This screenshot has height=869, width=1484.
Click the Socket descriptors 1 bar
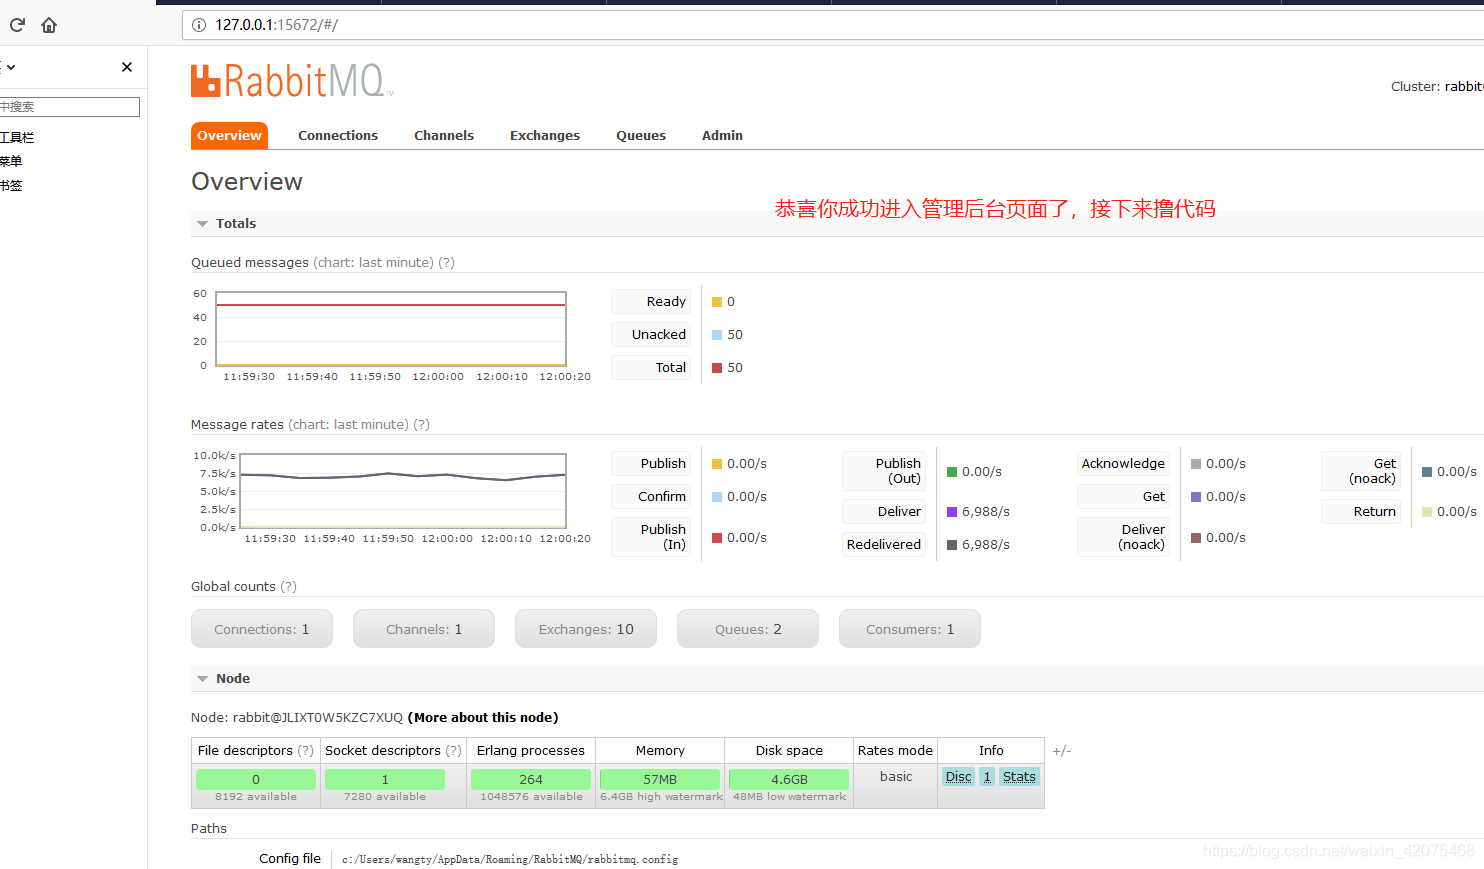[385, 779]
